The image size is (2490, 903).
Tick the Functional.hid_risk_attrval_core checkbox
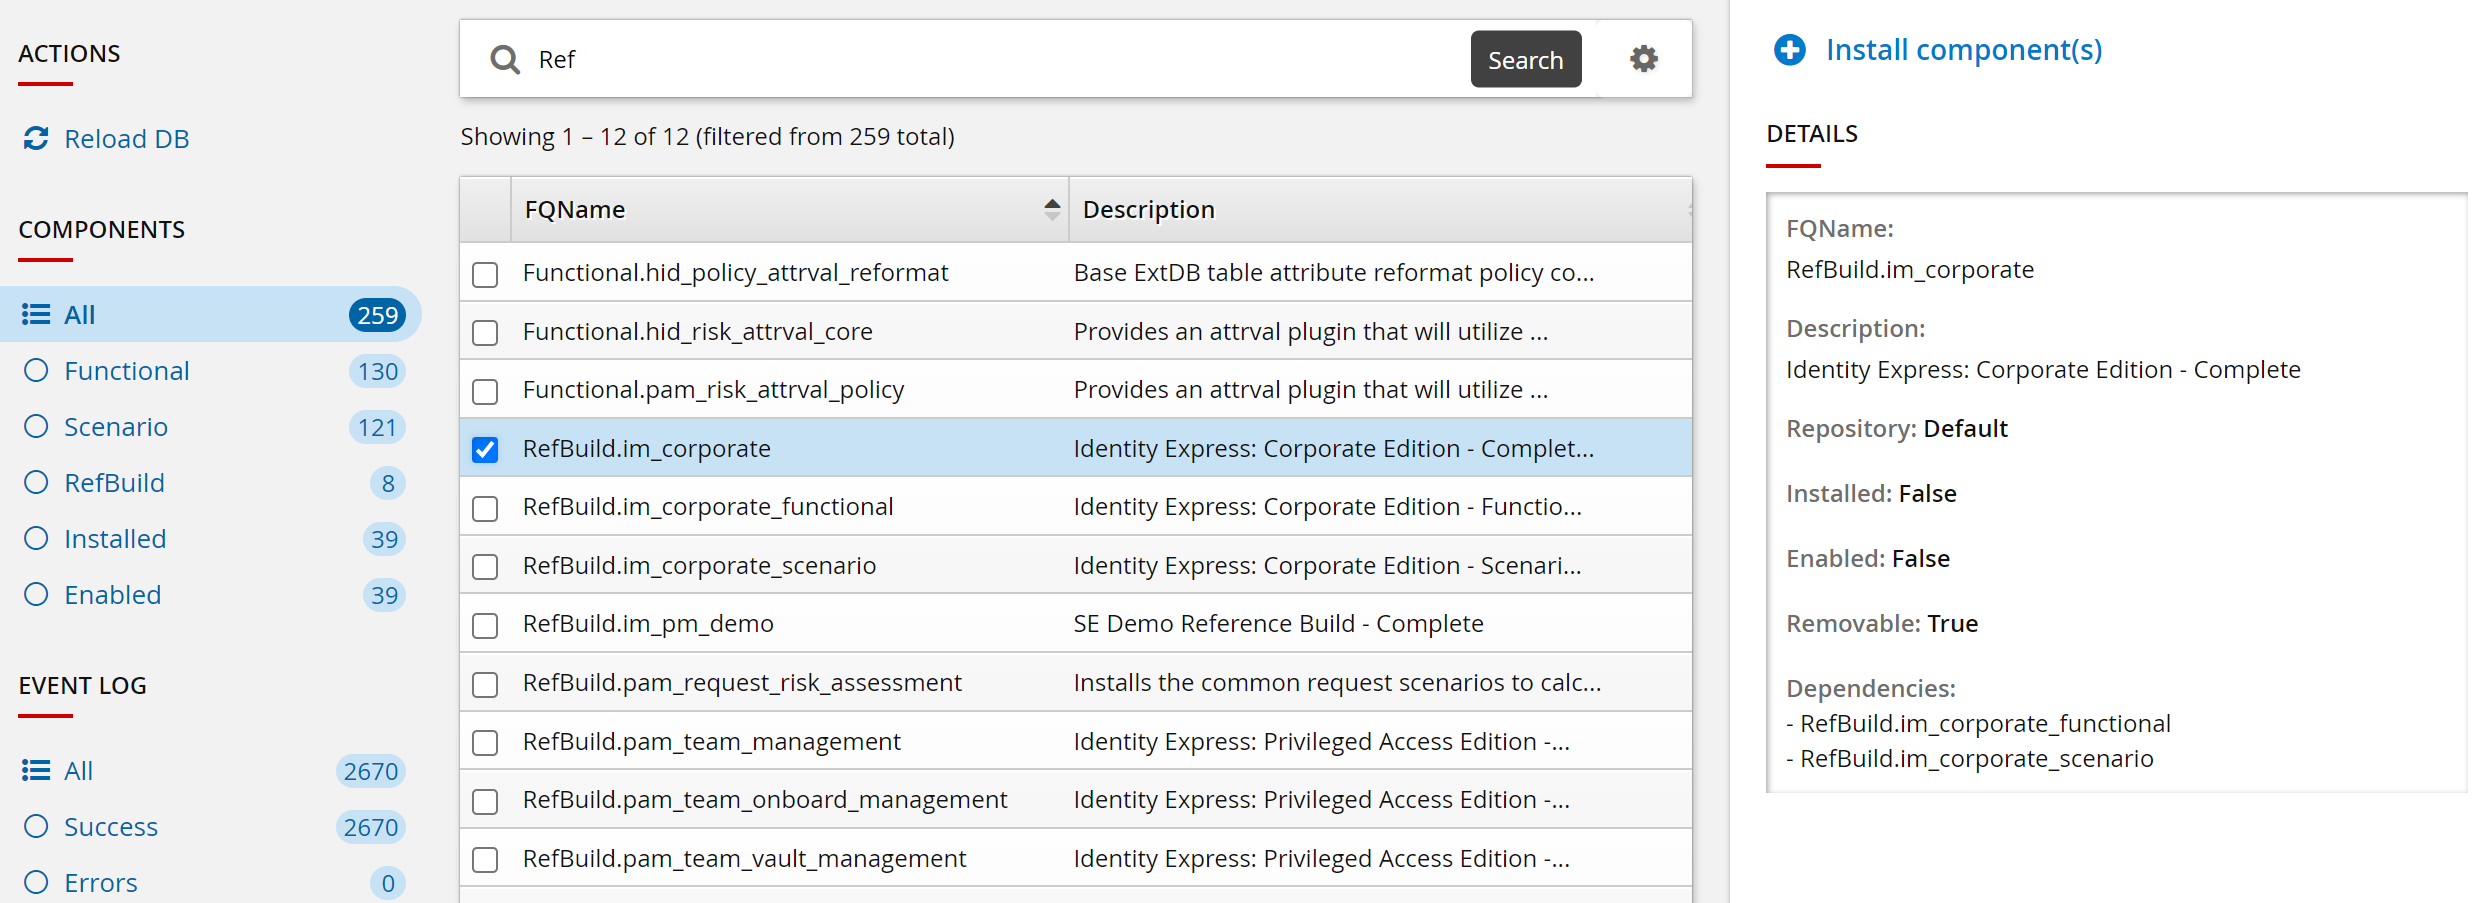(485, 333)
